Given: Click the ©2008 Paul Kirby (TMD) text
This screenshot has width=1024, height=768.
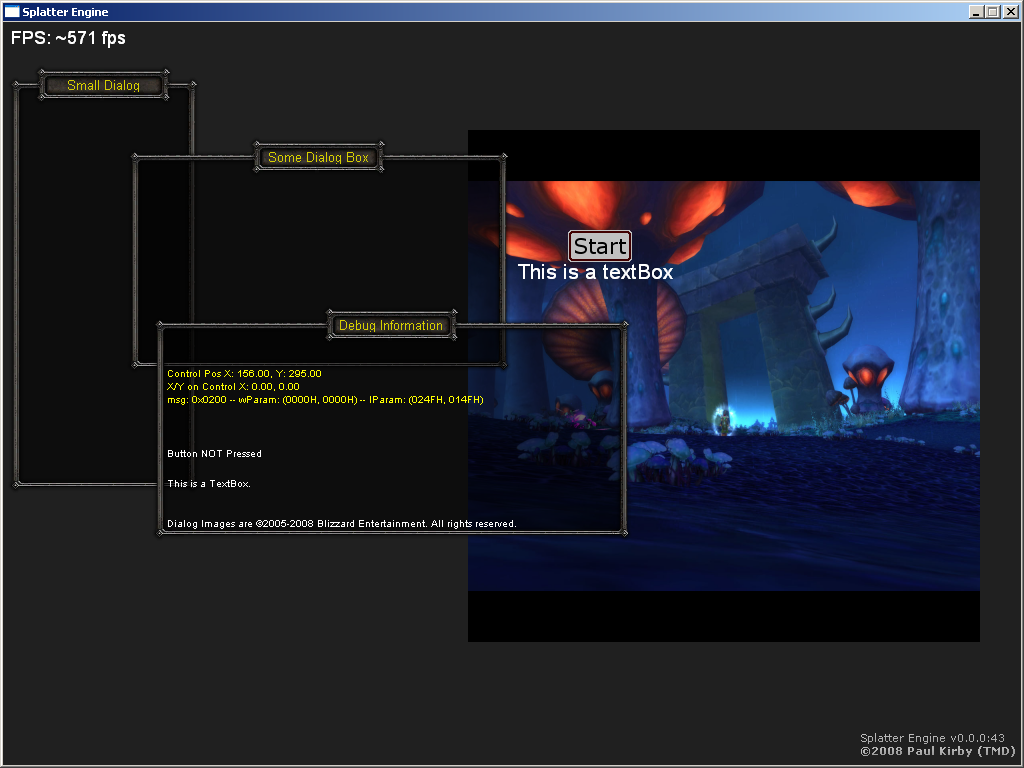Looking at the screenshot, I should pos(938,751).
